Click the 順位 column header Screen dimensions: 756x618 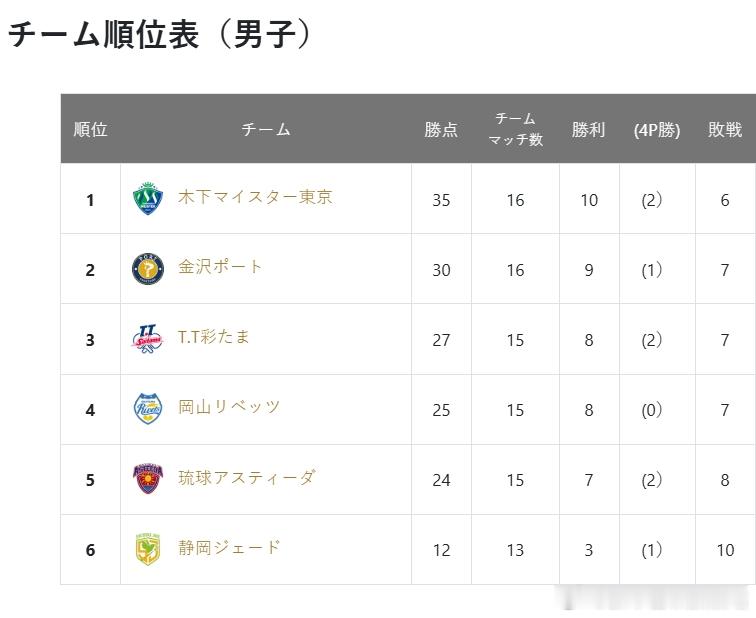[90, 129]
